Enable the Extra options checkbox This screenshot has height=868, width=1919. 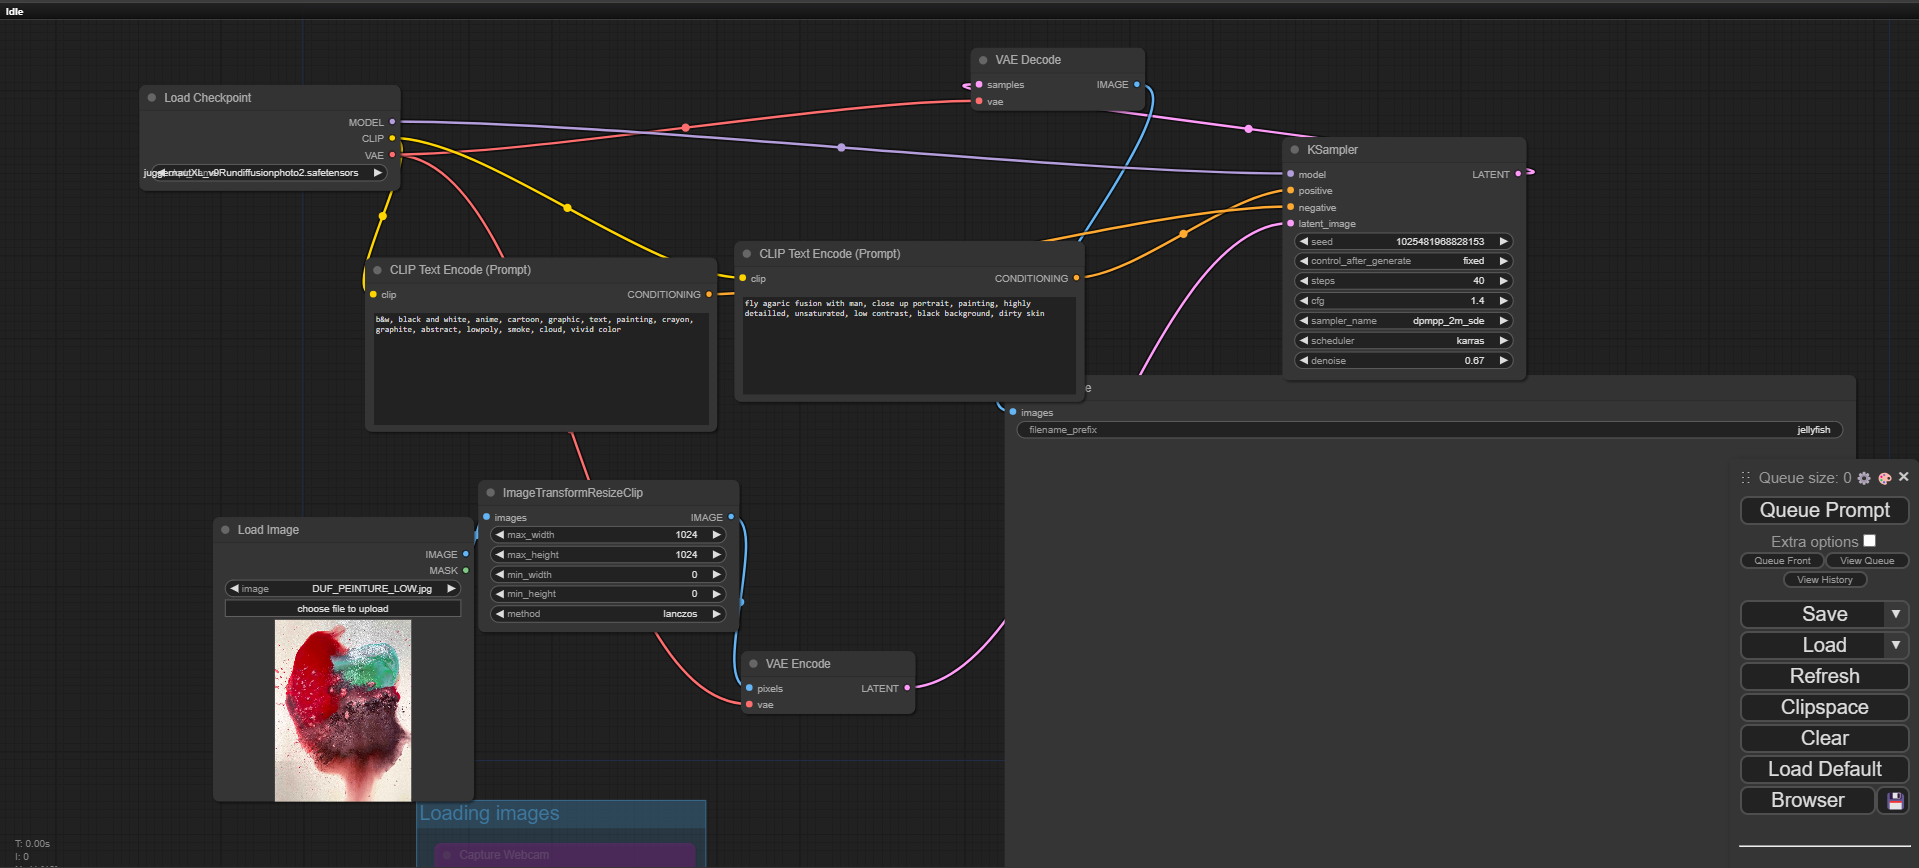(x=1869, y=541)
